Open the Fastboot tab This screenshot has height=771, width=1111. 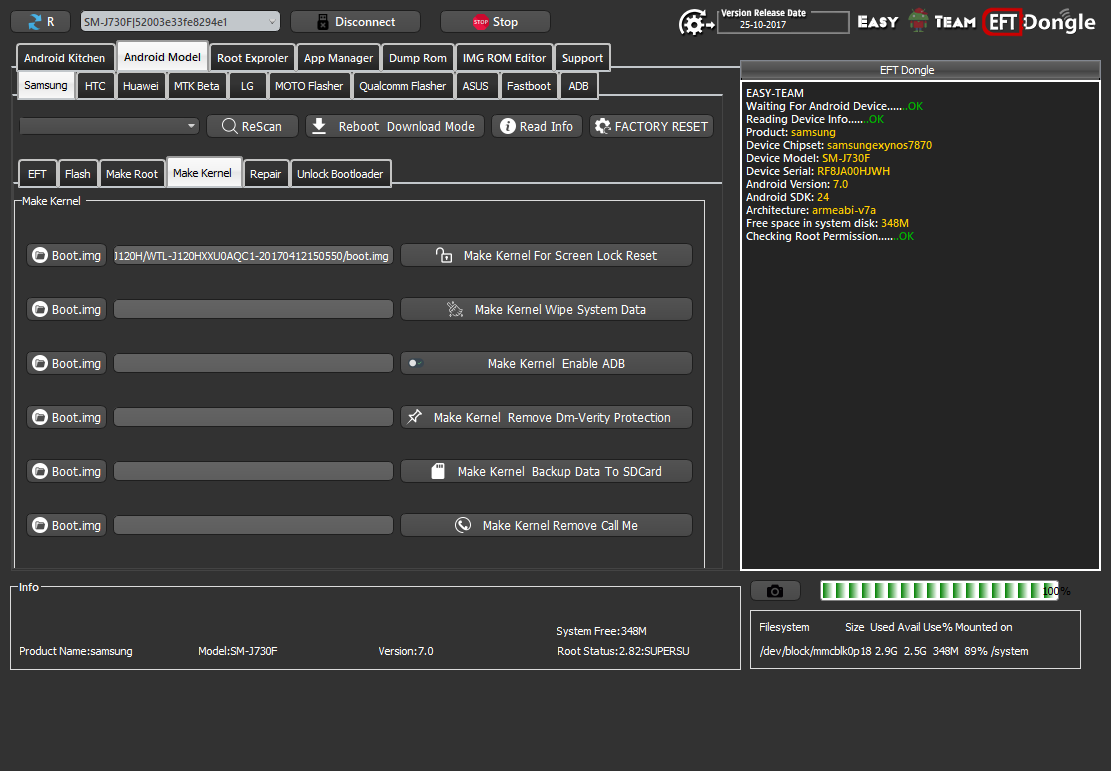(529, 86)
